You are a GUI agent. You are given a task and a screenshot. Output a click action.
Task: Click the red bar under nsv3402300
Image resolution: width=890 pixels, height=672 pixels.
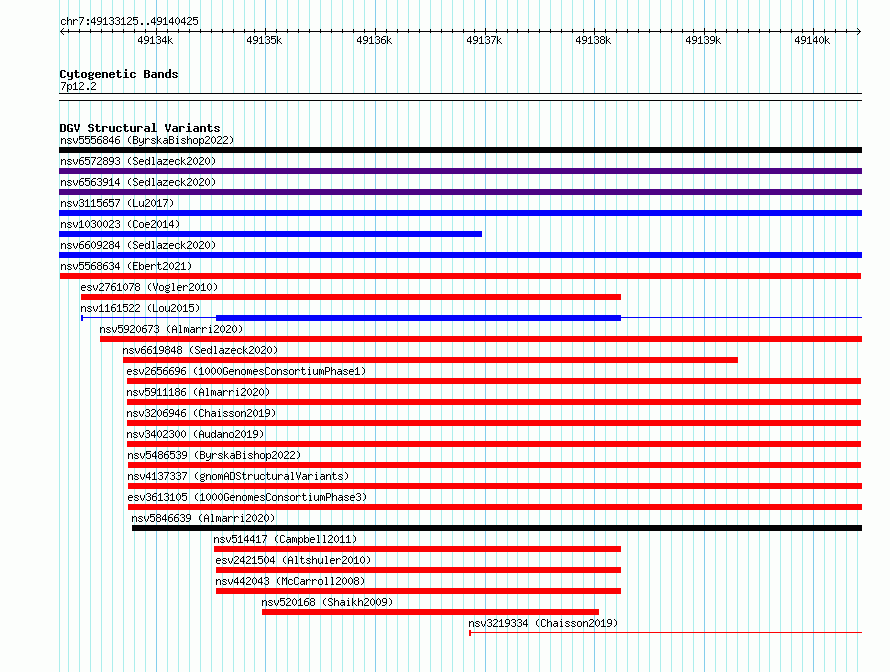(x=494, y=444)
